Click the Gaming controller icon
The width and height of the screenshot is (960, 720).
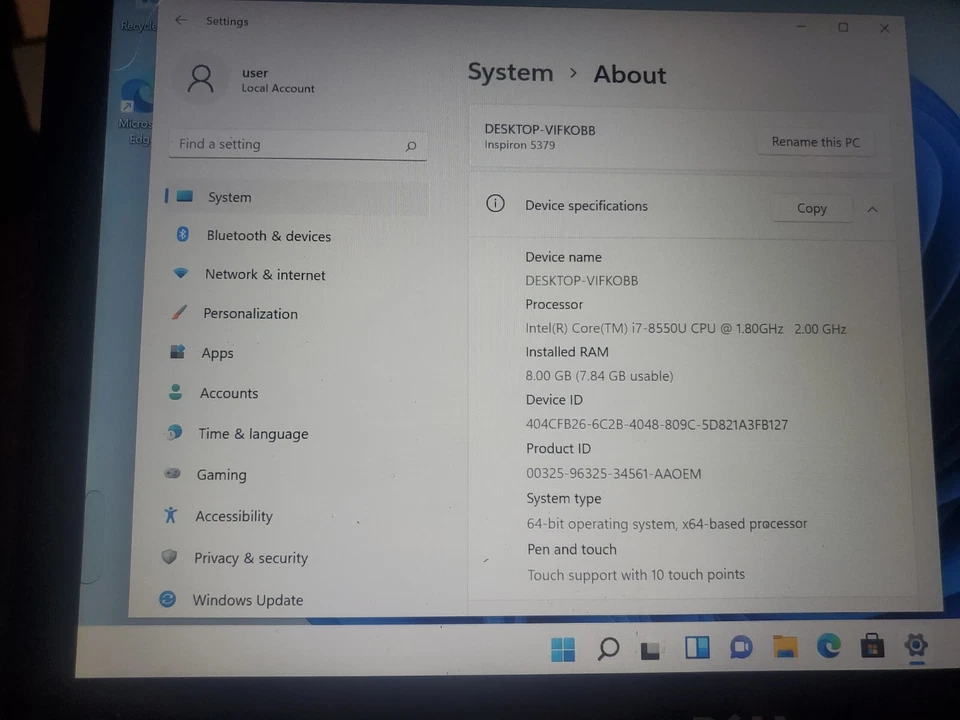(x=173, y=473)
